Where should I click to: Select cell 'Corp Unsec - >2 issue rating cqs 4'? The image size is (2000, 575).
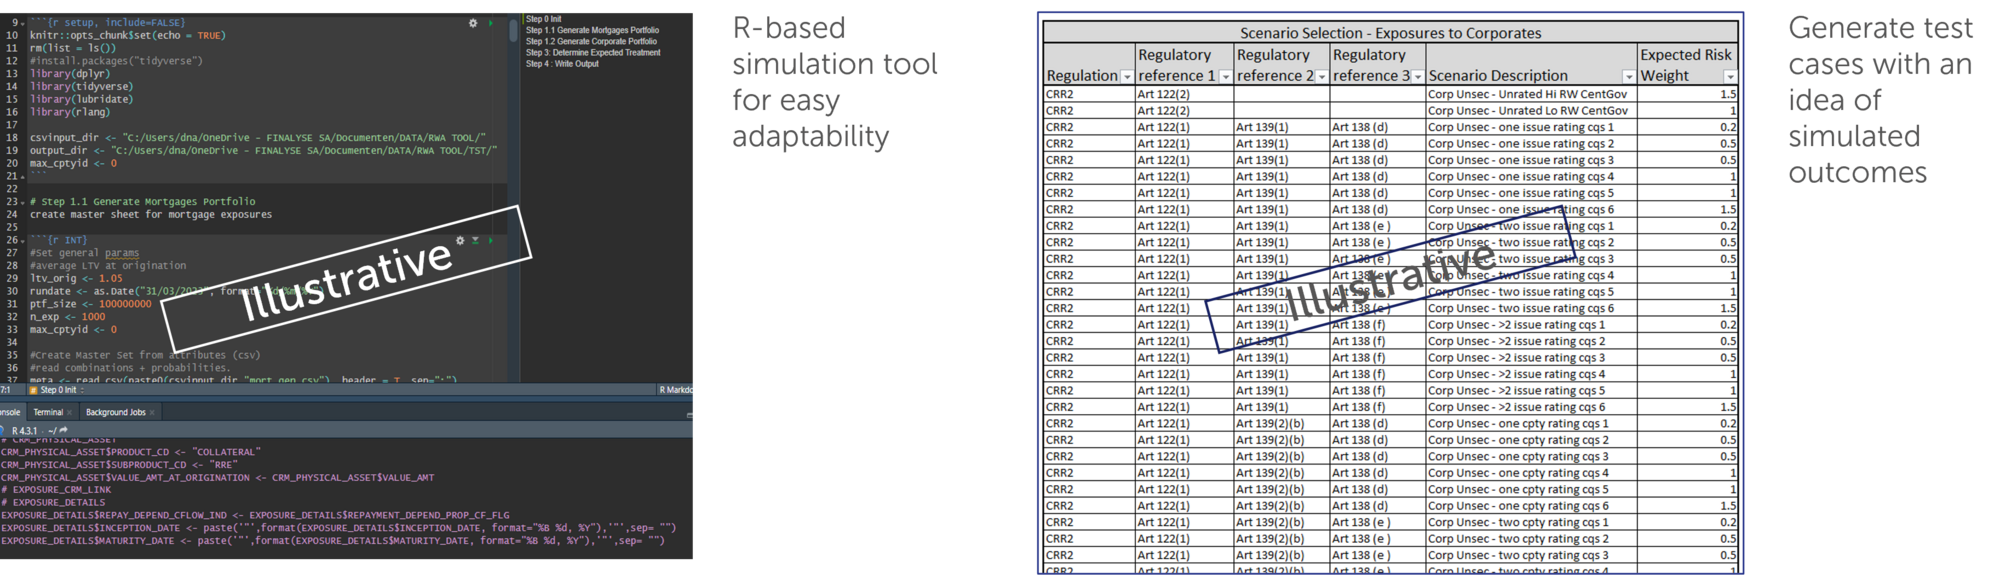pos(1531,374)
